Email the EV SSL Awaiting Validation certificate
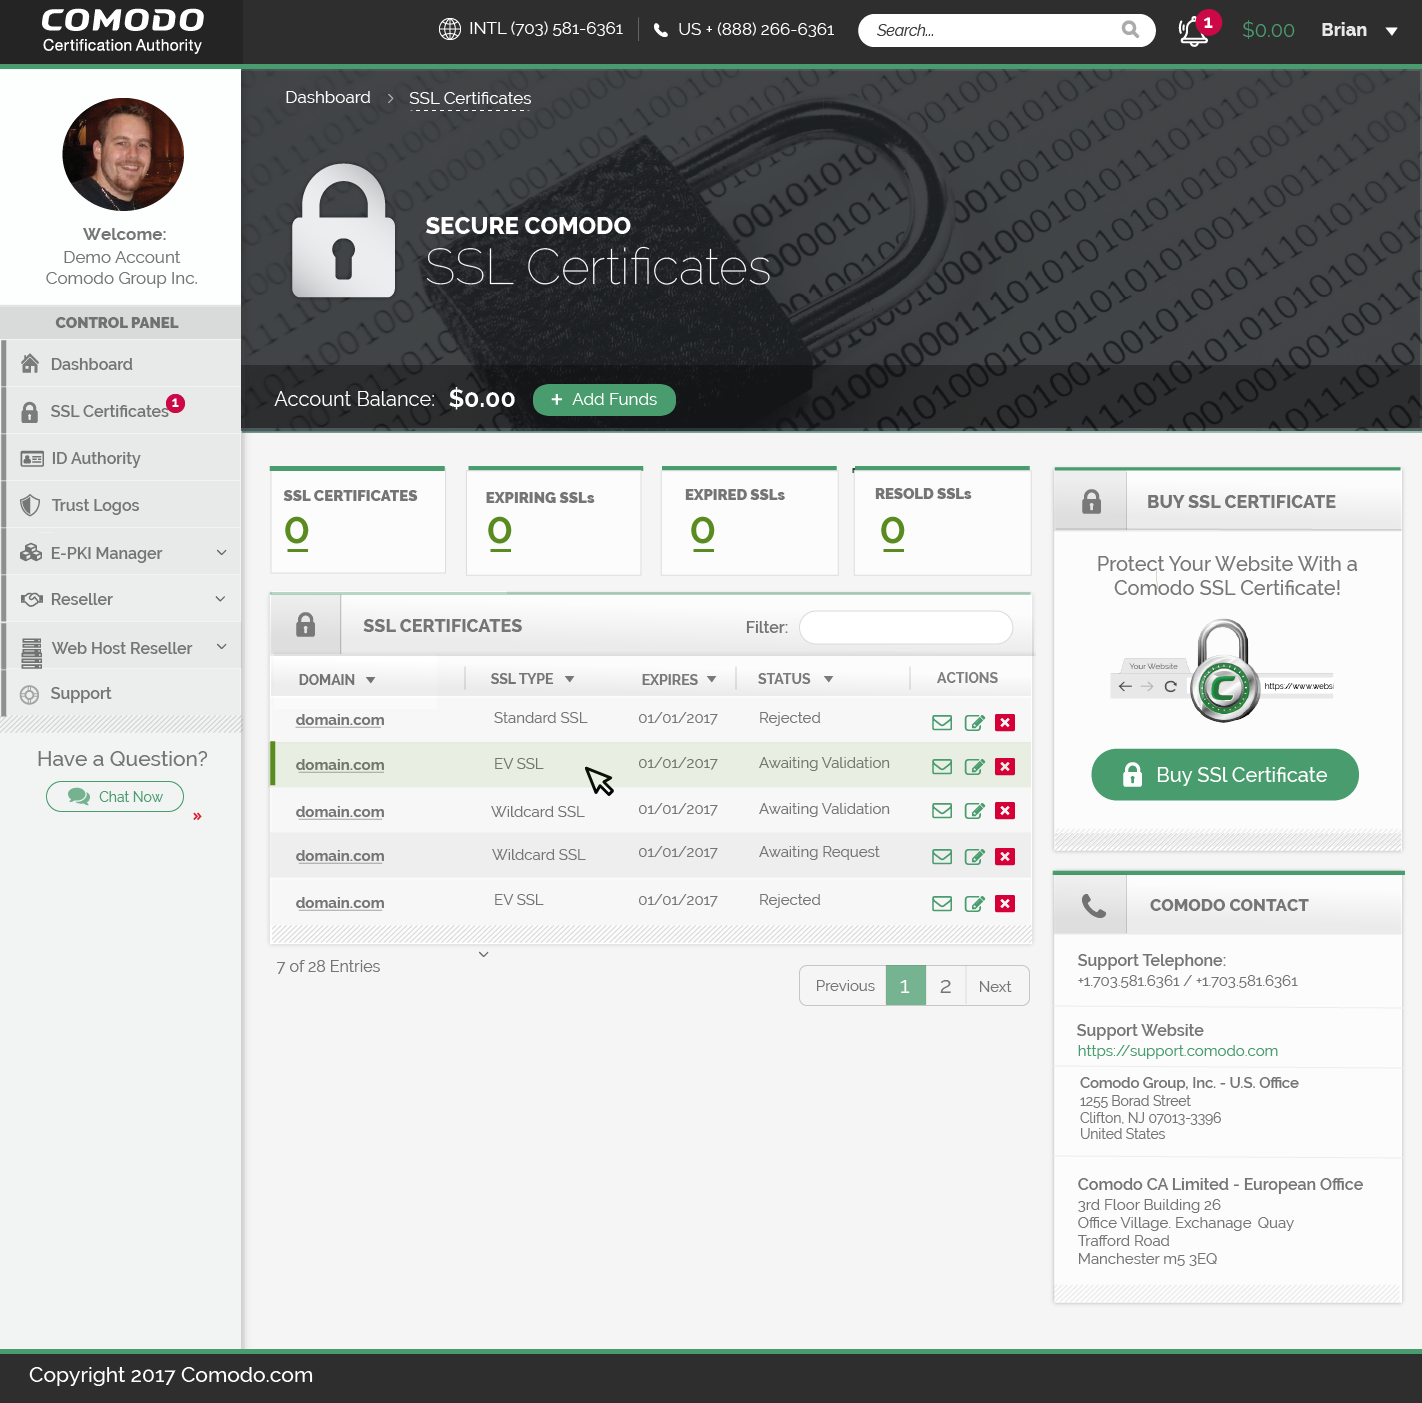 pyautogui.click(x=942, y=767)
